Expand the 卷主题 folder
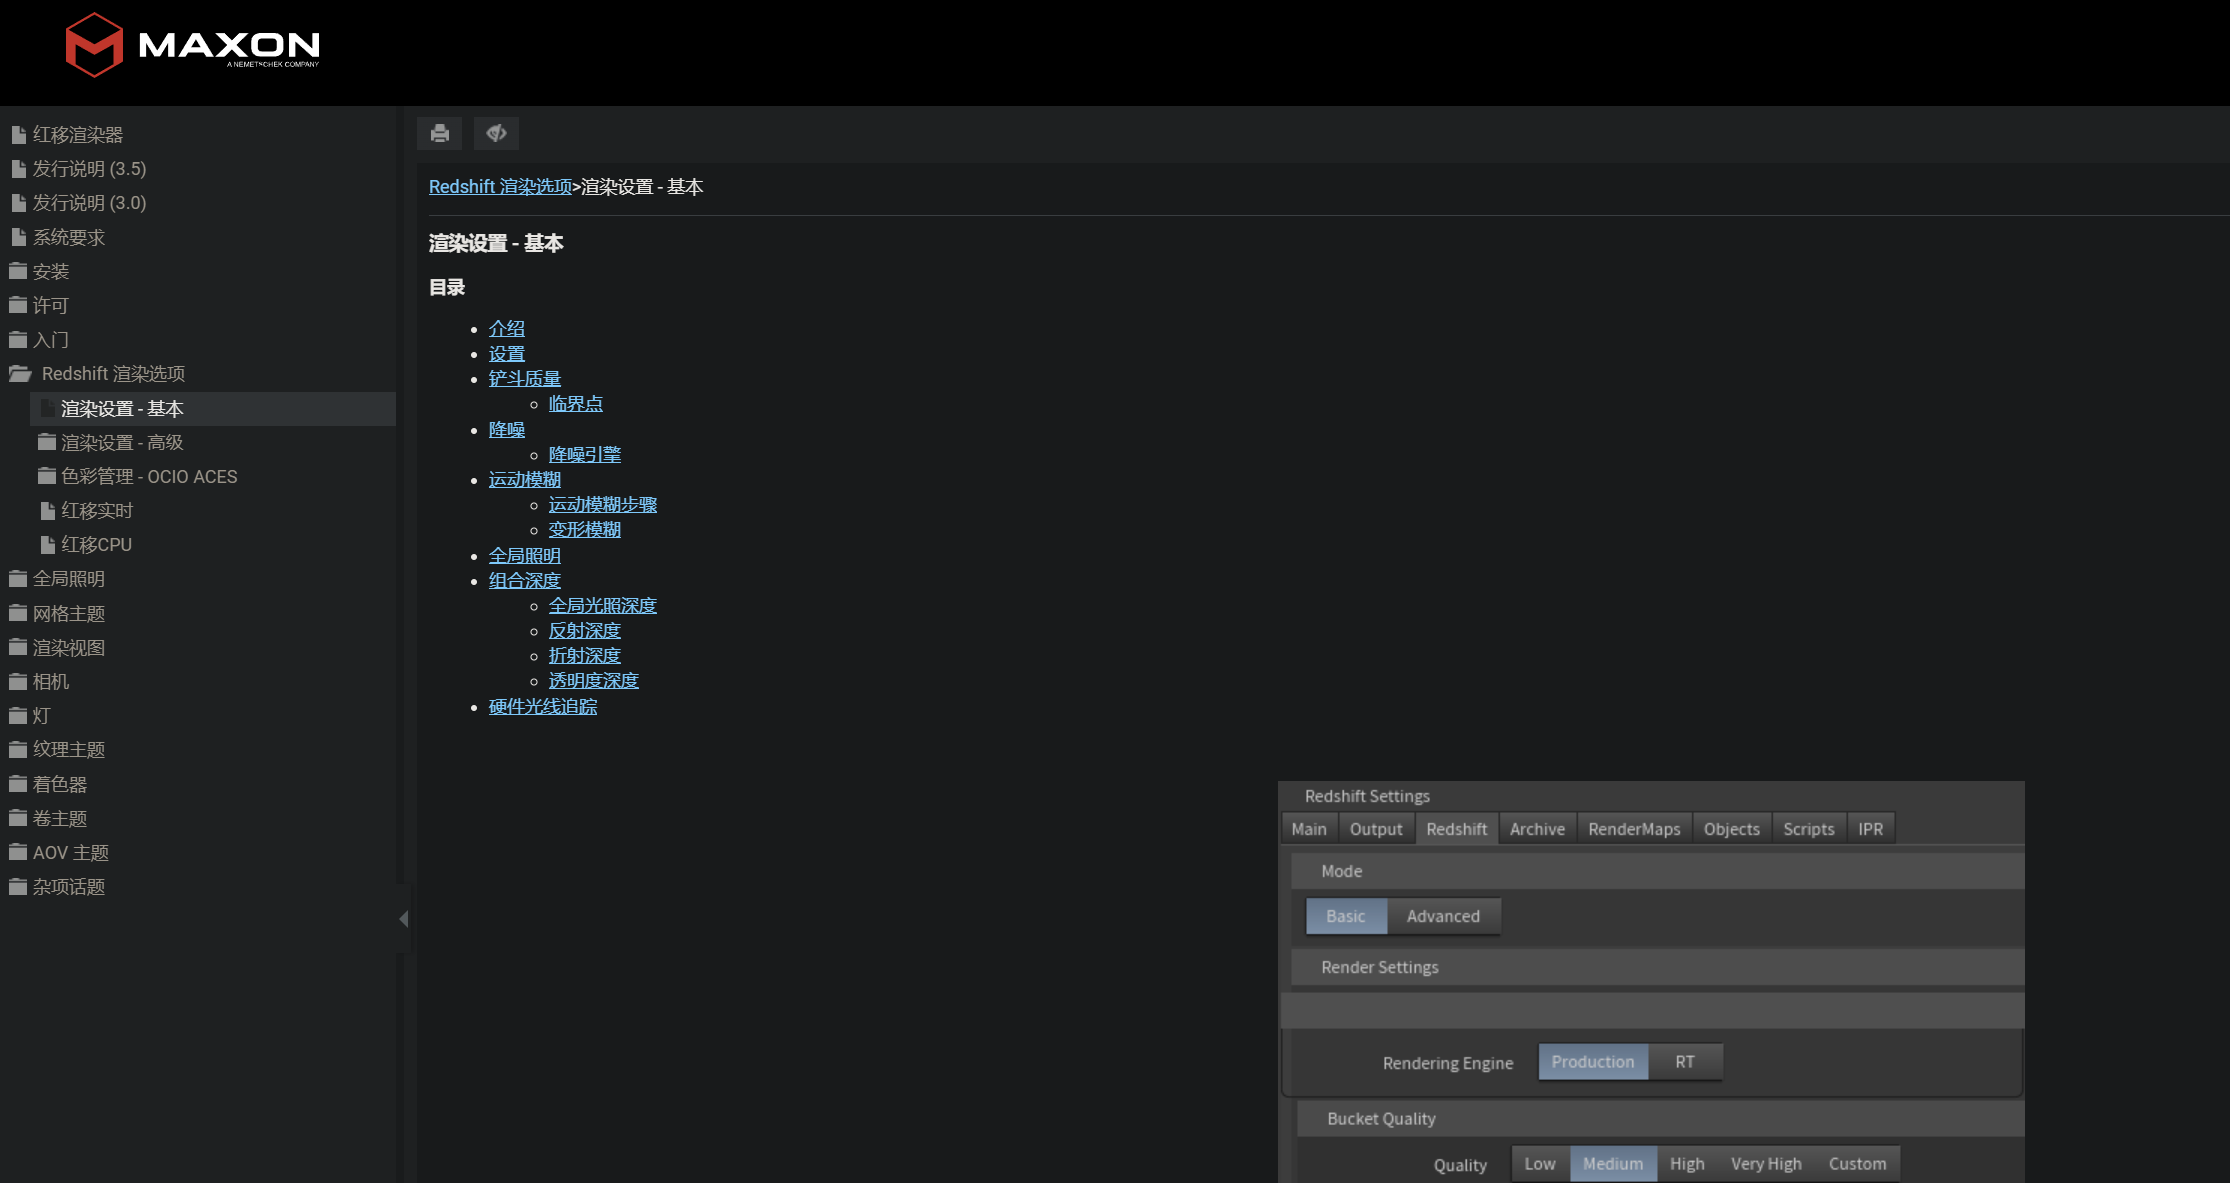This screenshot has width=2230, height=1183. tap(60, 818)
